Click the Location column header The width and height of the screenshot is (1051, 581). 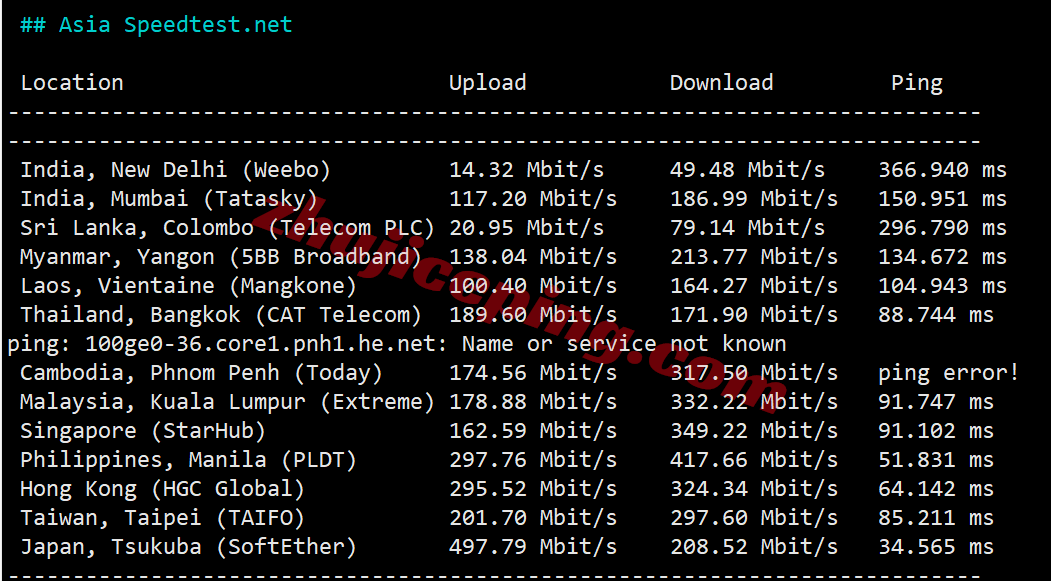[x=72, y=83]
